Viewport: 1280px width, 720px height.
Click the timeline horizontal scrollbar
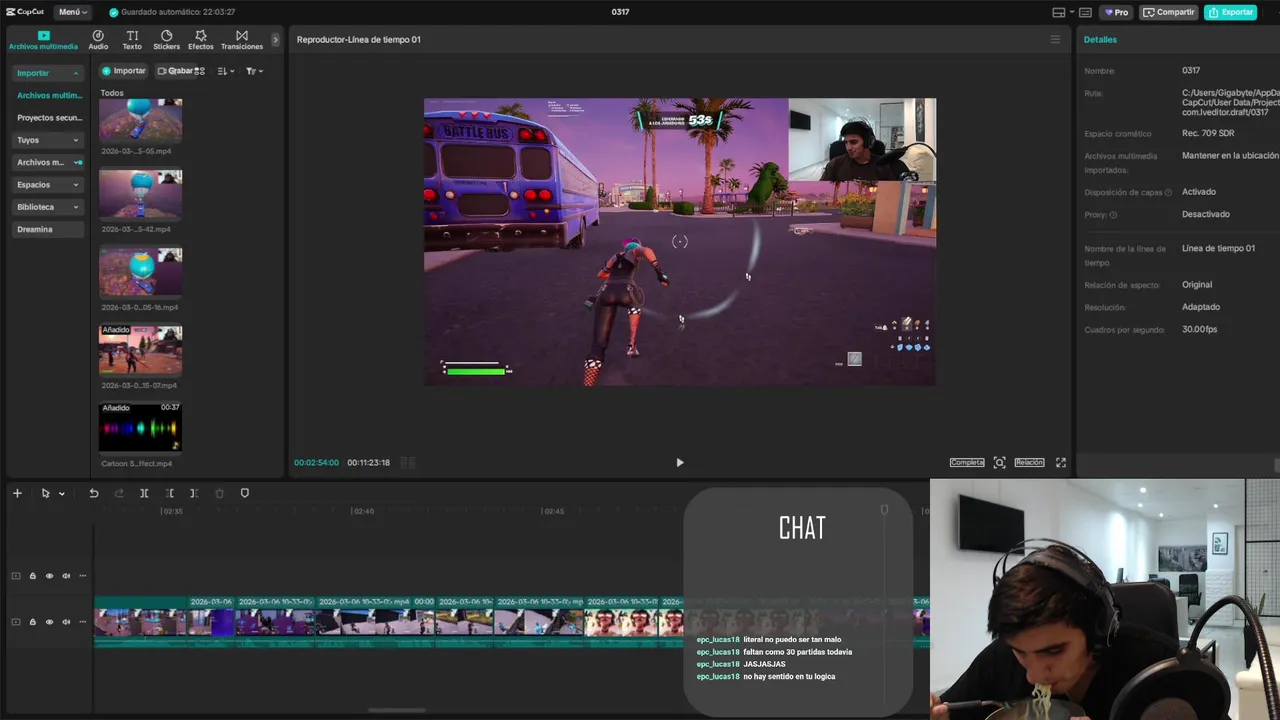tap(397, 711)
